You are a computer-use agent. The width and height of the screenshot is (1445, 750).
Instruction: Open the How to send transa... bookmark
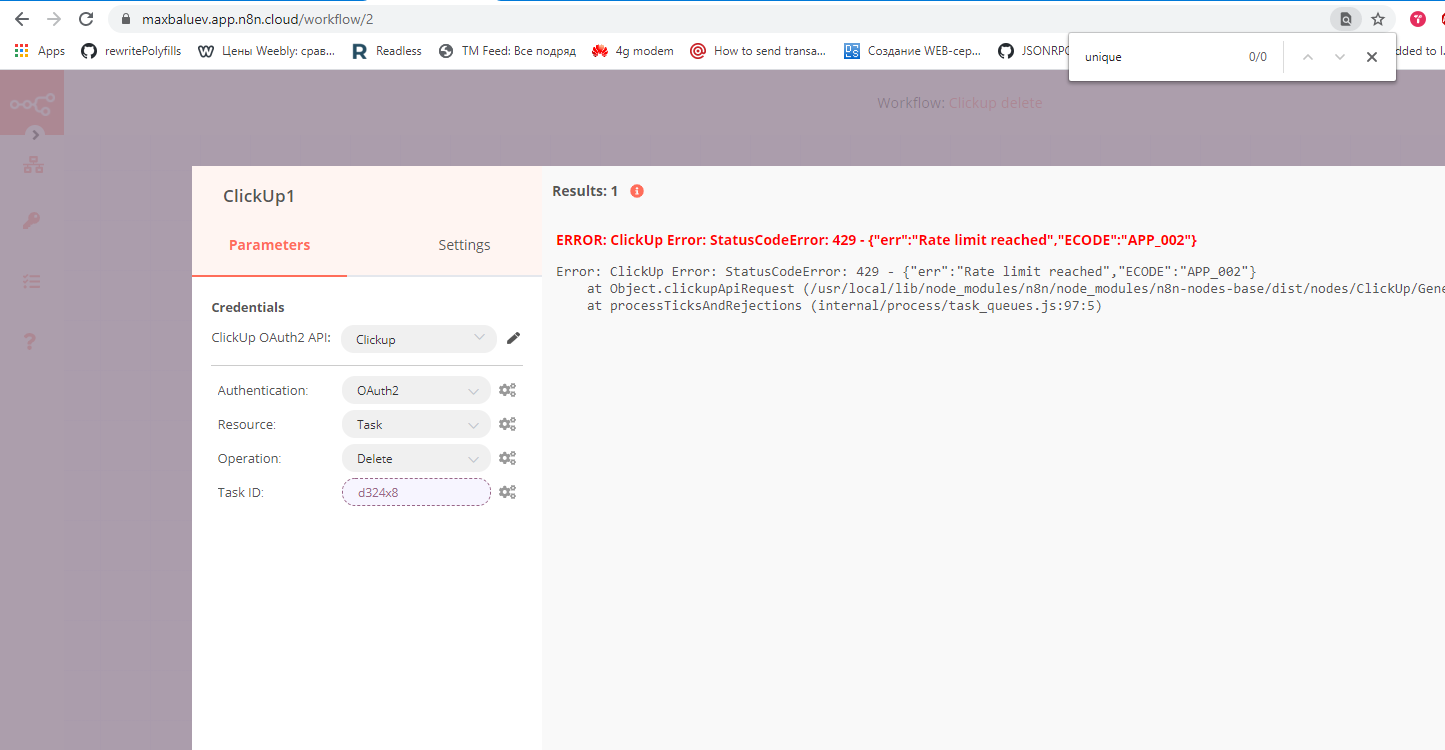759,51
